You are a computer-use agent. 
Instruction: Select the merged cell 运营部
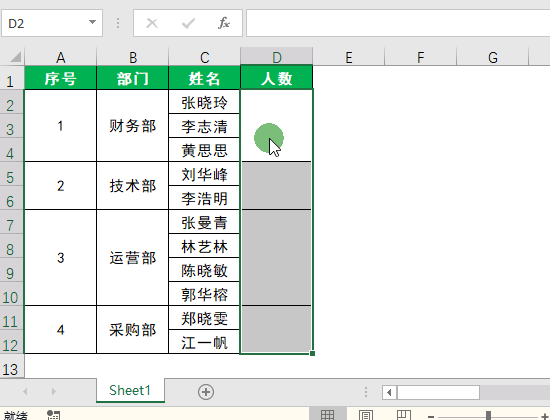133,258
